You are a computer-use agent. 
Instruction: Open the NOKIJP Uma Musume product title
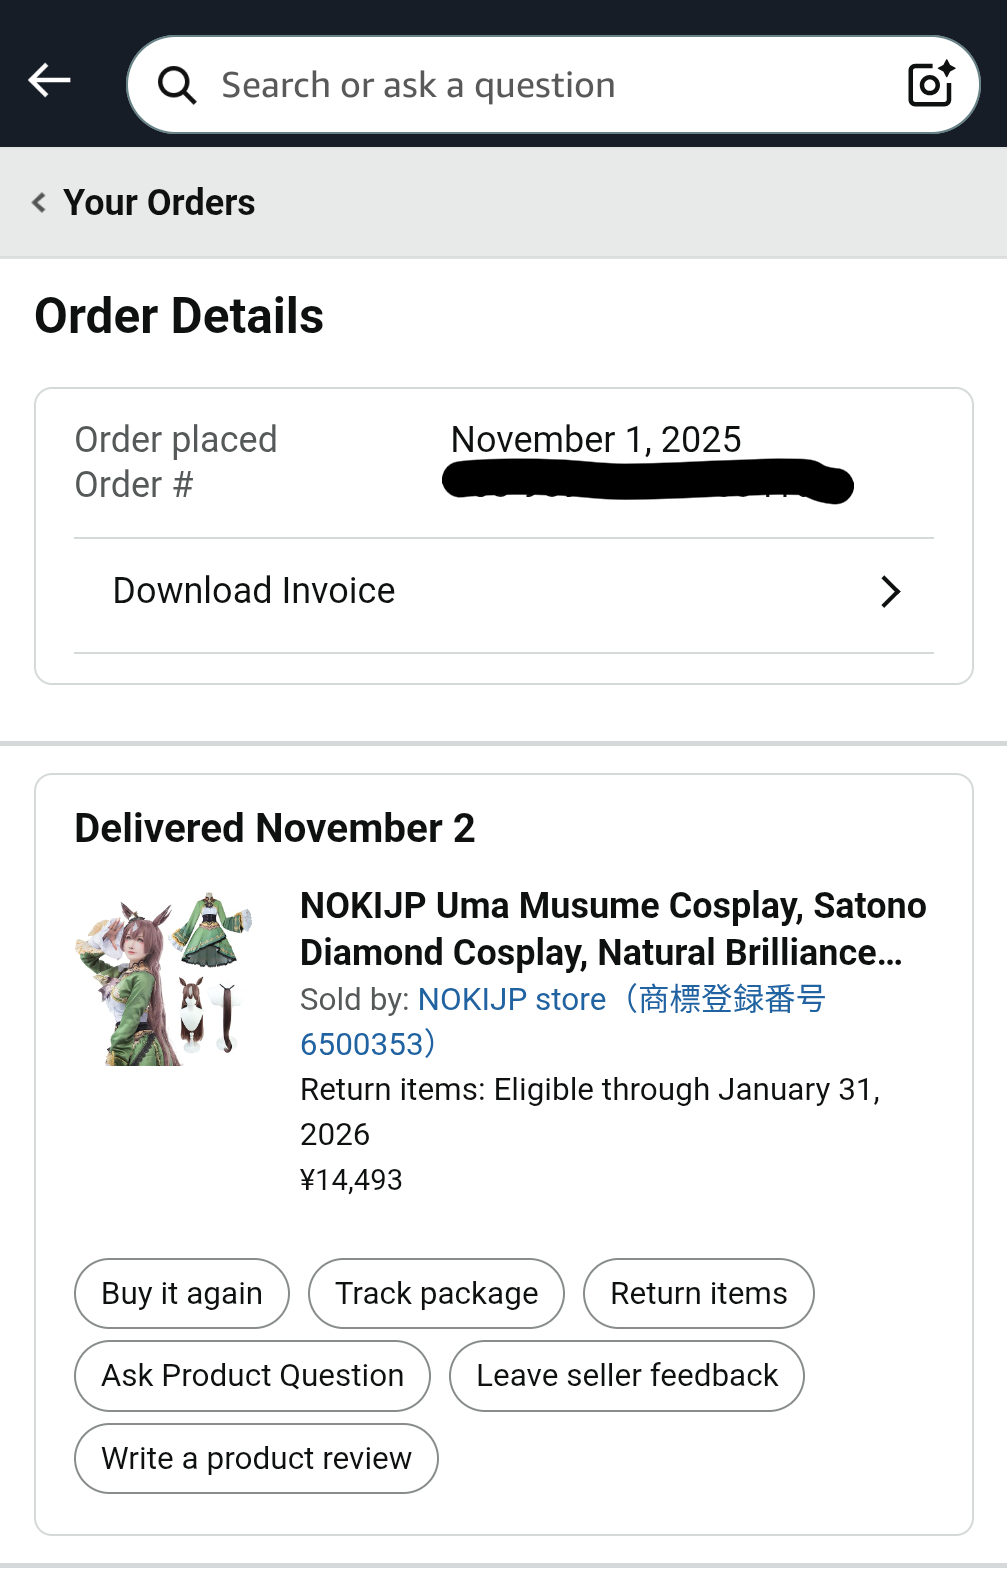click(x=612, y=928)
